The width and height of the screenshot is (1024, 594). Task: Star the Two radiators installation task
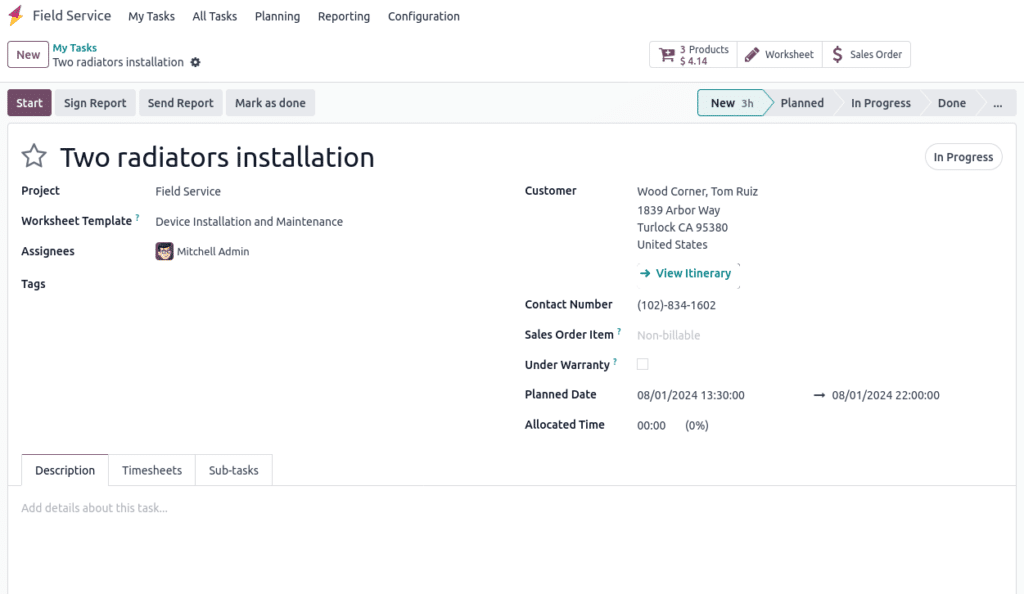pos(34,157)
